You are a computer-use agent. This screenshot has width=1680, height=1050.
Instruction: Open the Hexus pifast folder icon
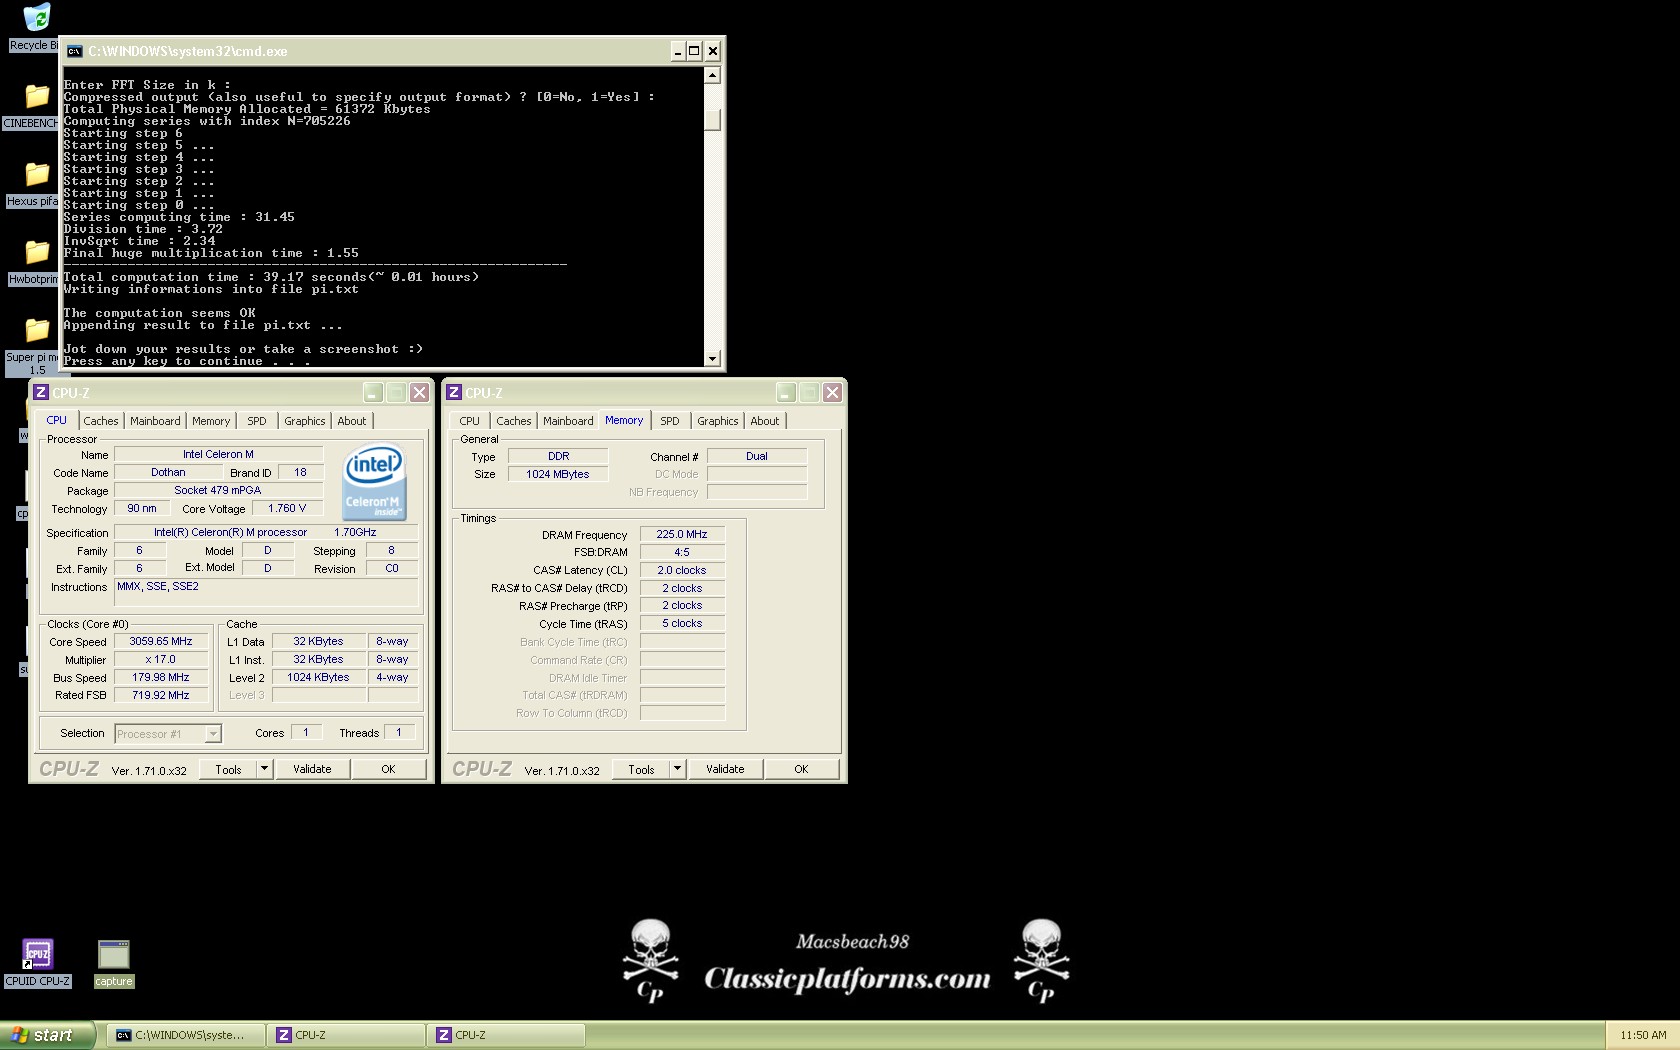click(x=36, y=175)
